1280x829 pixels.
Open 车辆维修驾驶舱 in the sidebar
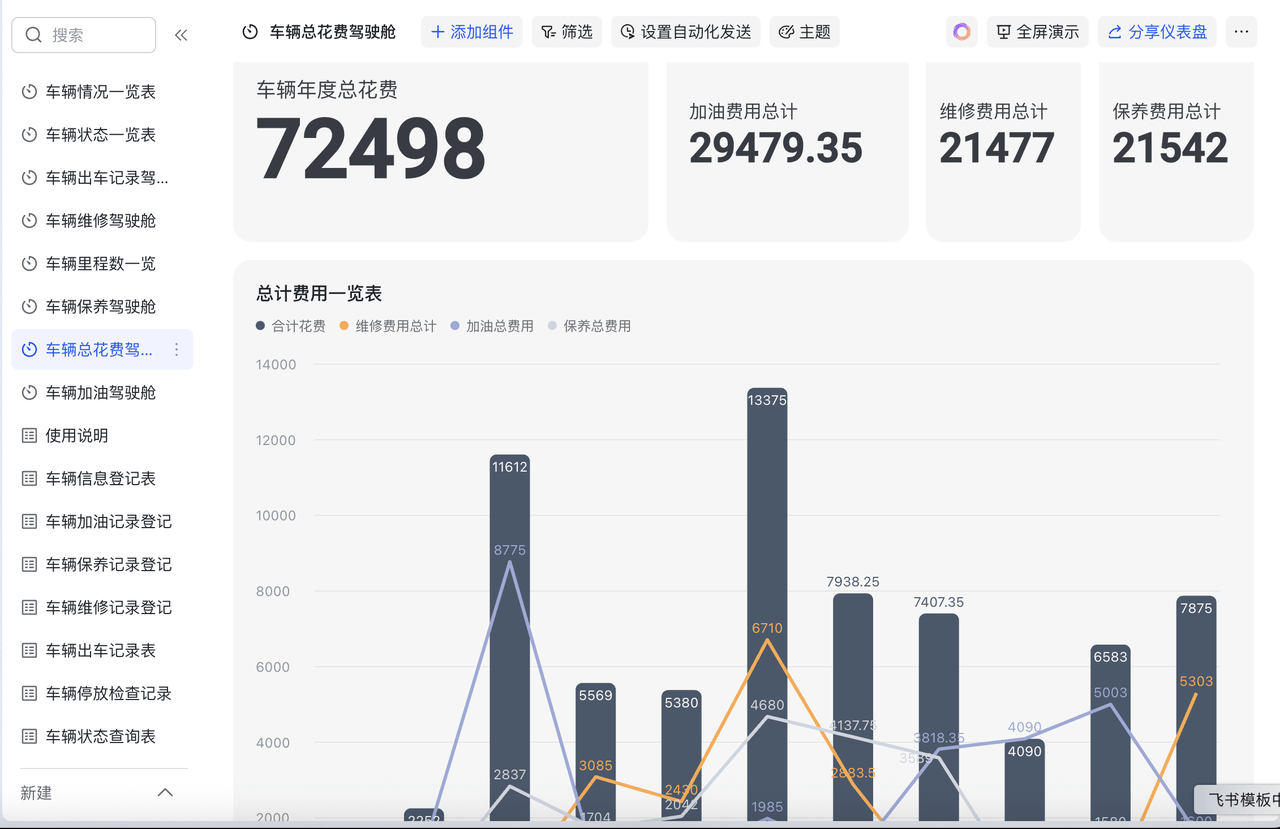[101, 221]
